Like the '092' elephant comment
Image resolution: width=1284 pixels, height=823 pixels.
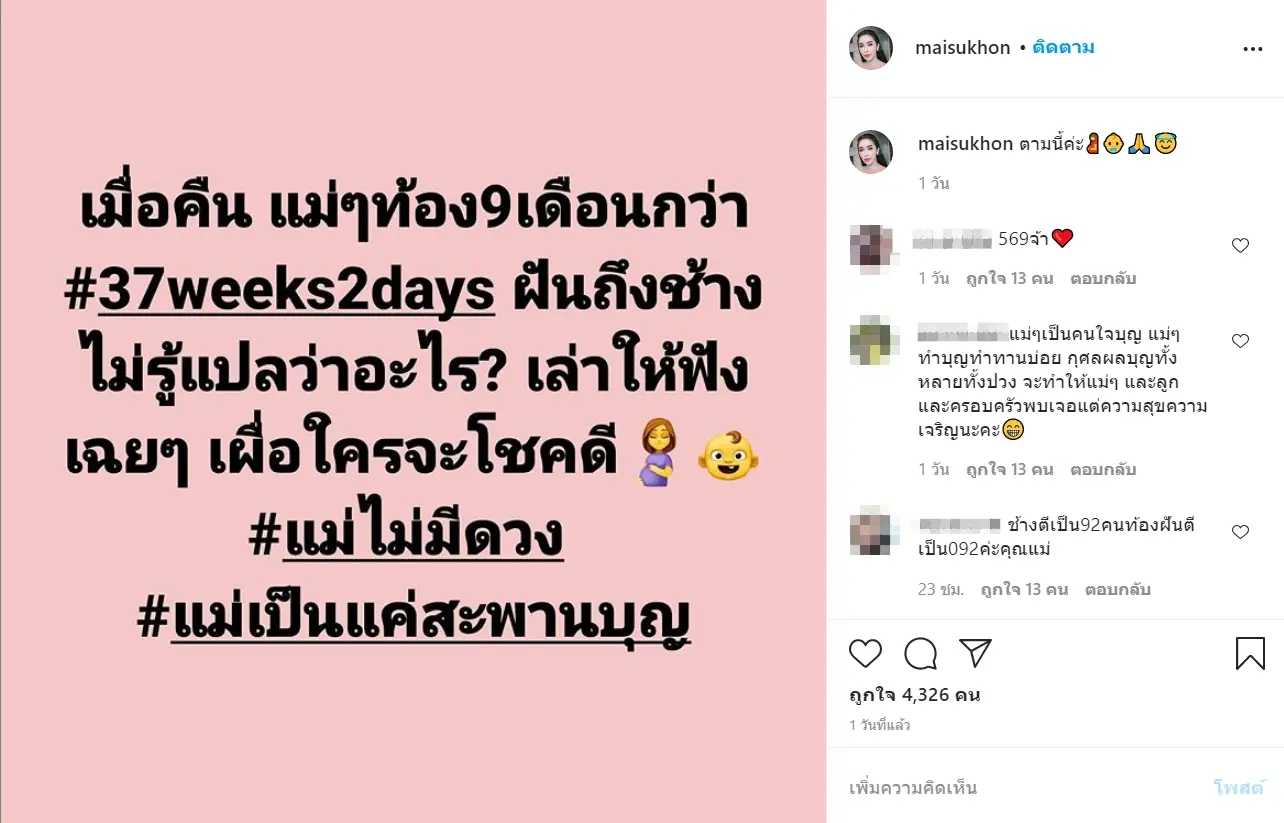coord(1240,532)
